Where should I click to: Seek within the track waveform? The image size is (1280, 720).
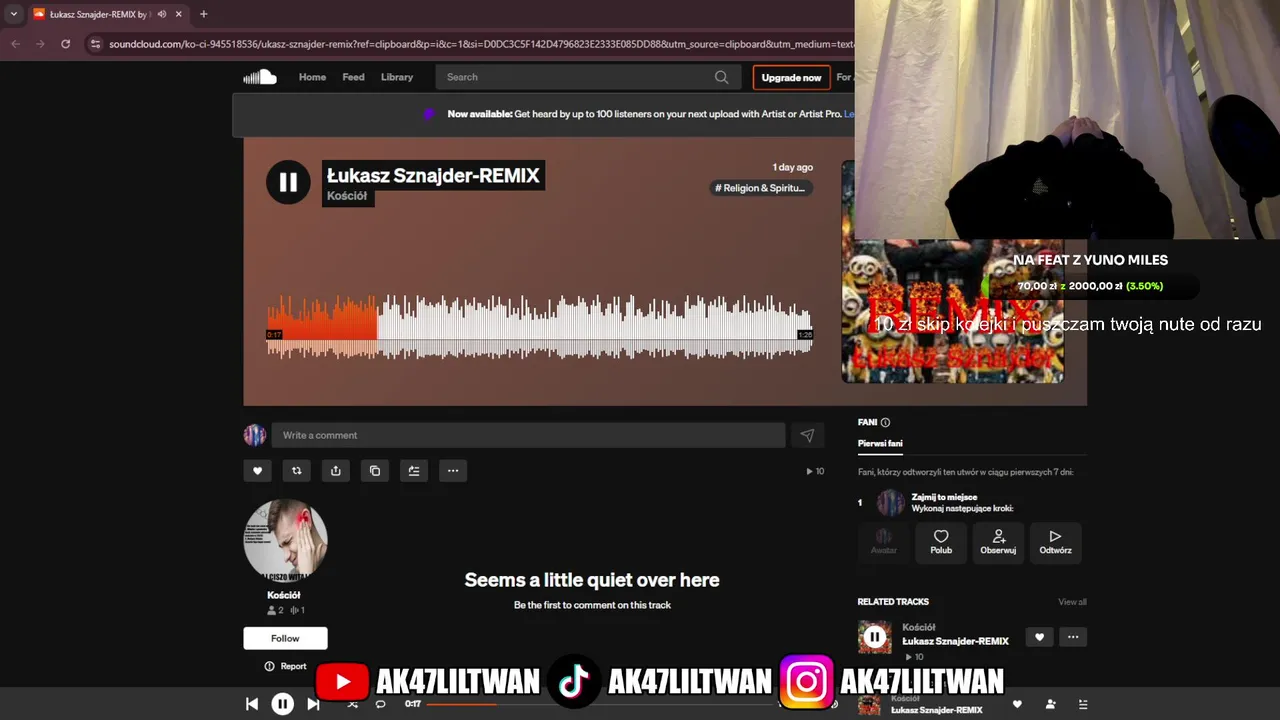point(540,327)
